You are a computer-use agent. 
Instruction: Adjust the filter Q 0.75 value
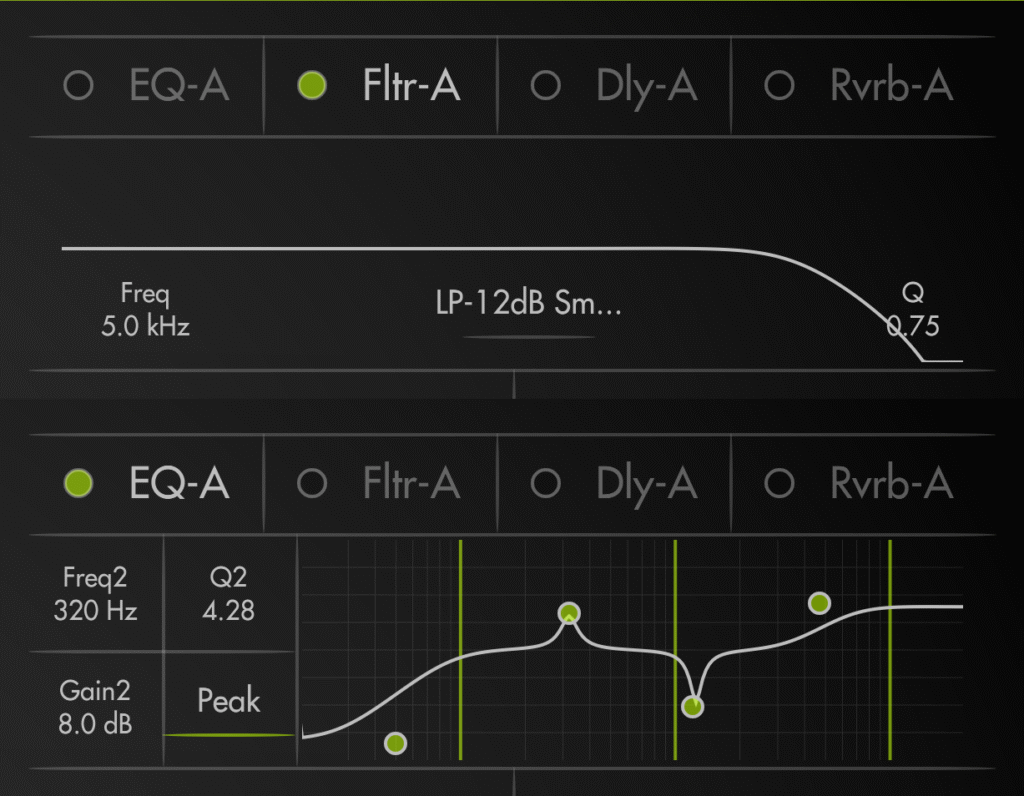coord(912,310)
